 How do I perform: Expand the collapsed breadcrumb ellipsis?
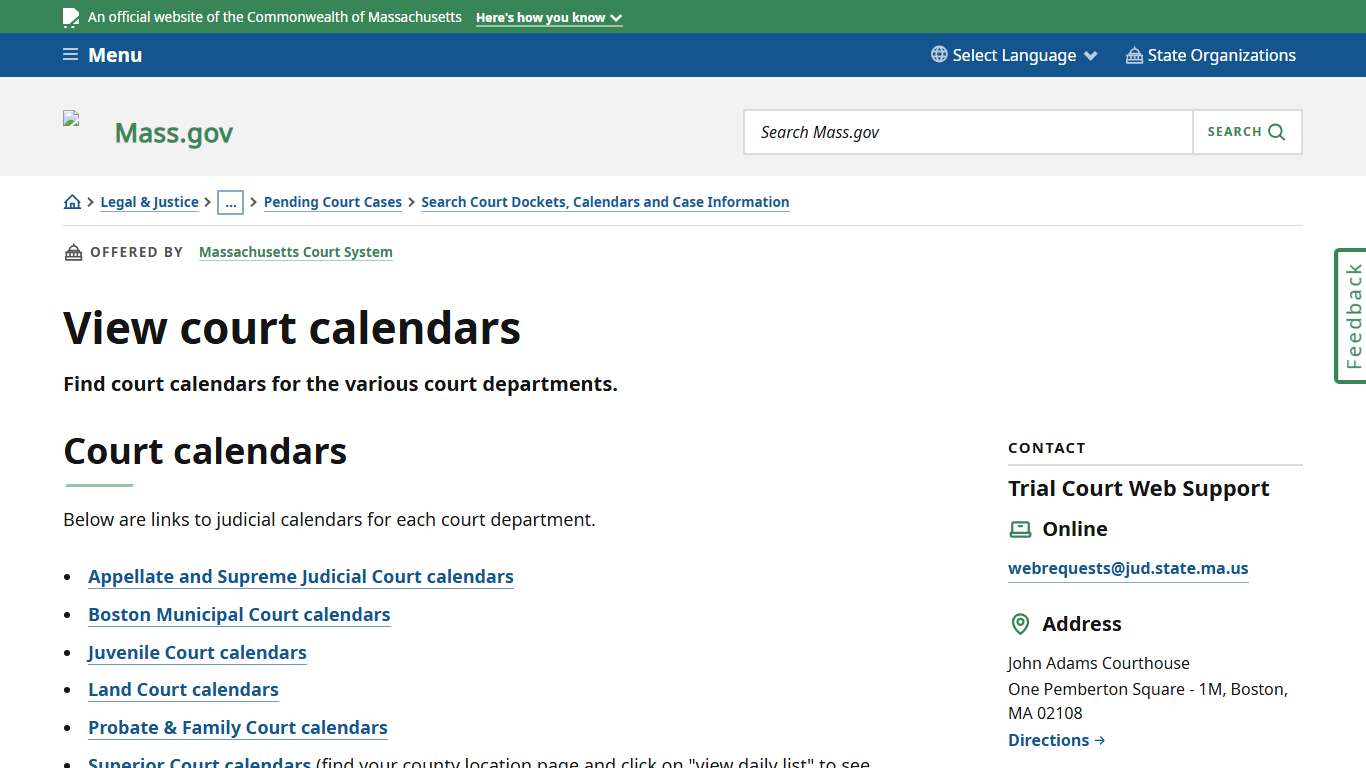tap(231, 202)
